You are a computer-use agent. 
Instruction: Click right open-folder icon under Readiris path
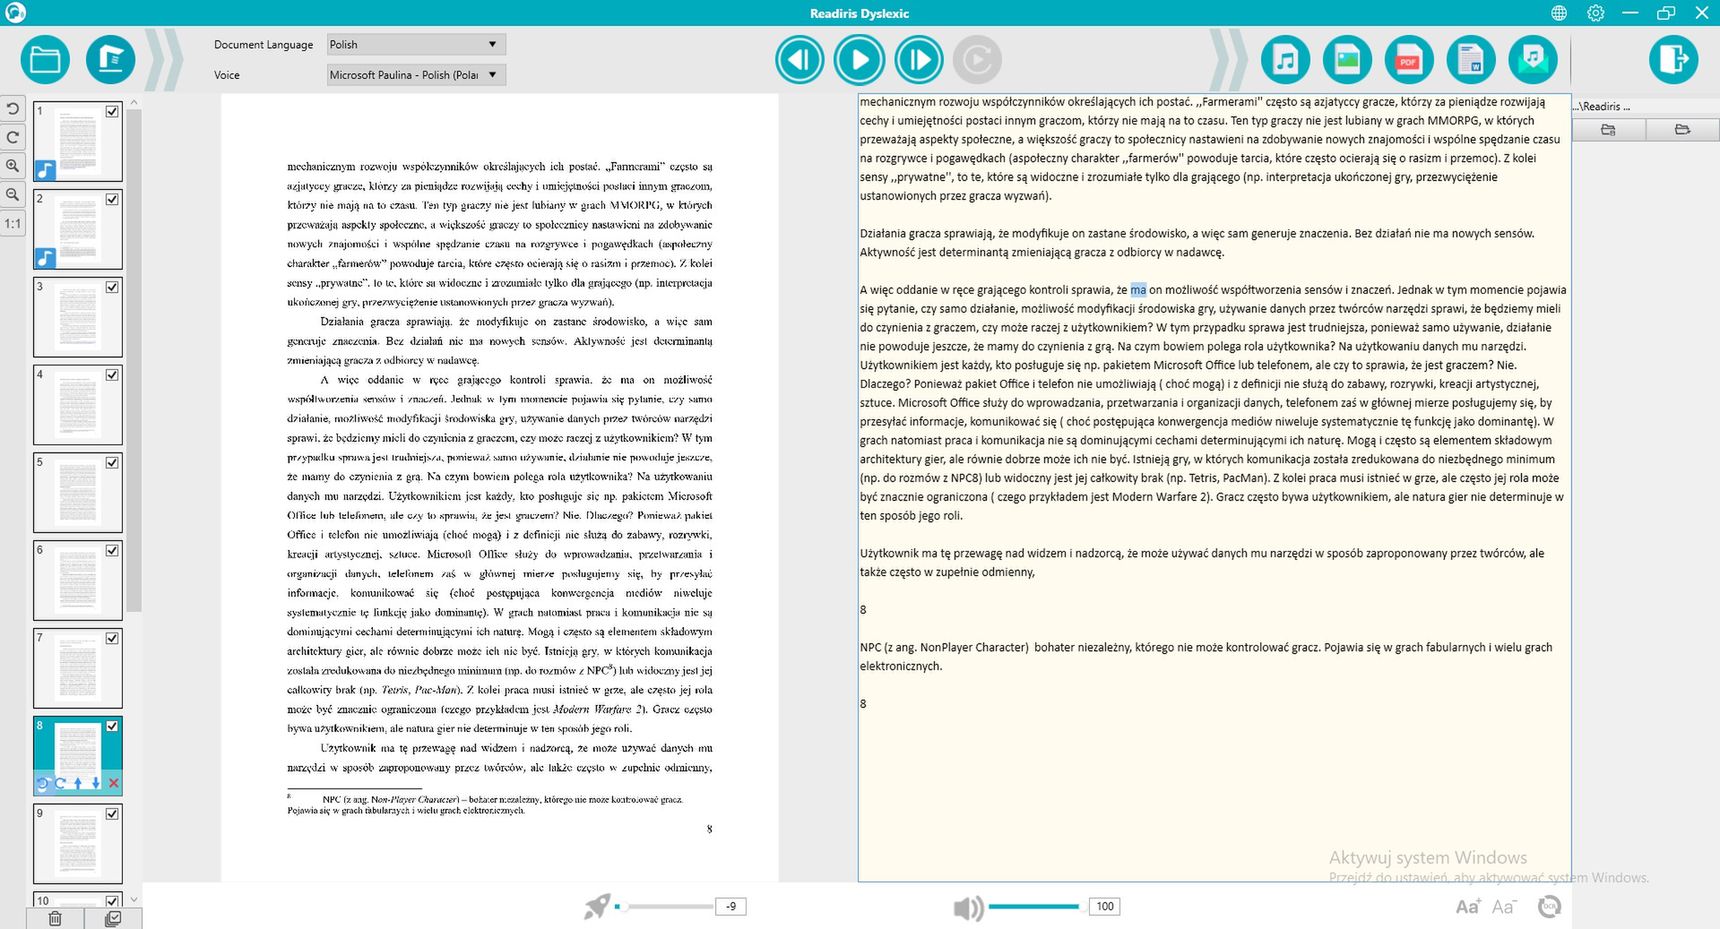coord(1682,129)
